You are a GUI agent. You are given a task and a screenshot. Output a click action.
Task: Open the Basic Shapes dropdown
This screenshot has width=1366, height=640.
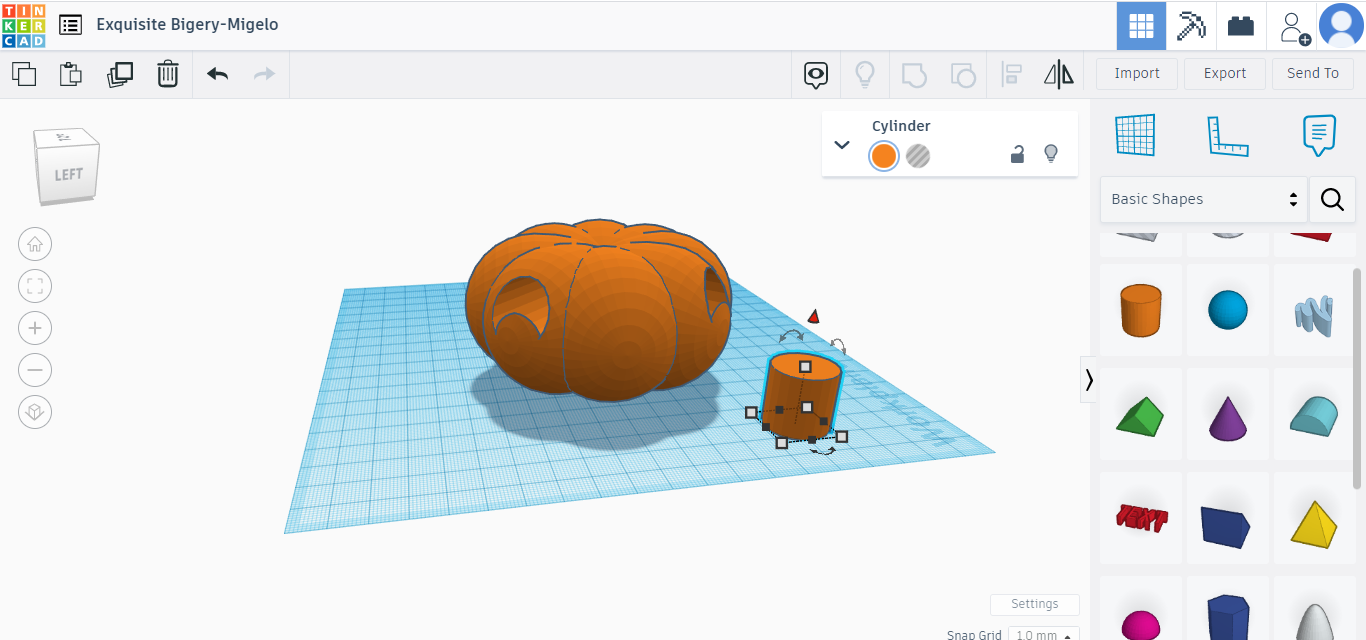coord(1204,199)
